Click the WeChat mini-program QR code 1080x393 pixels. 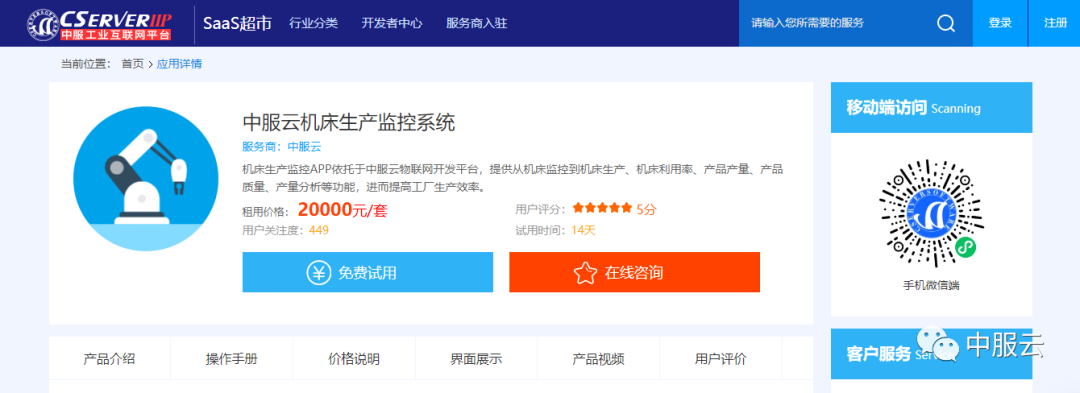[x=931, y=213]
